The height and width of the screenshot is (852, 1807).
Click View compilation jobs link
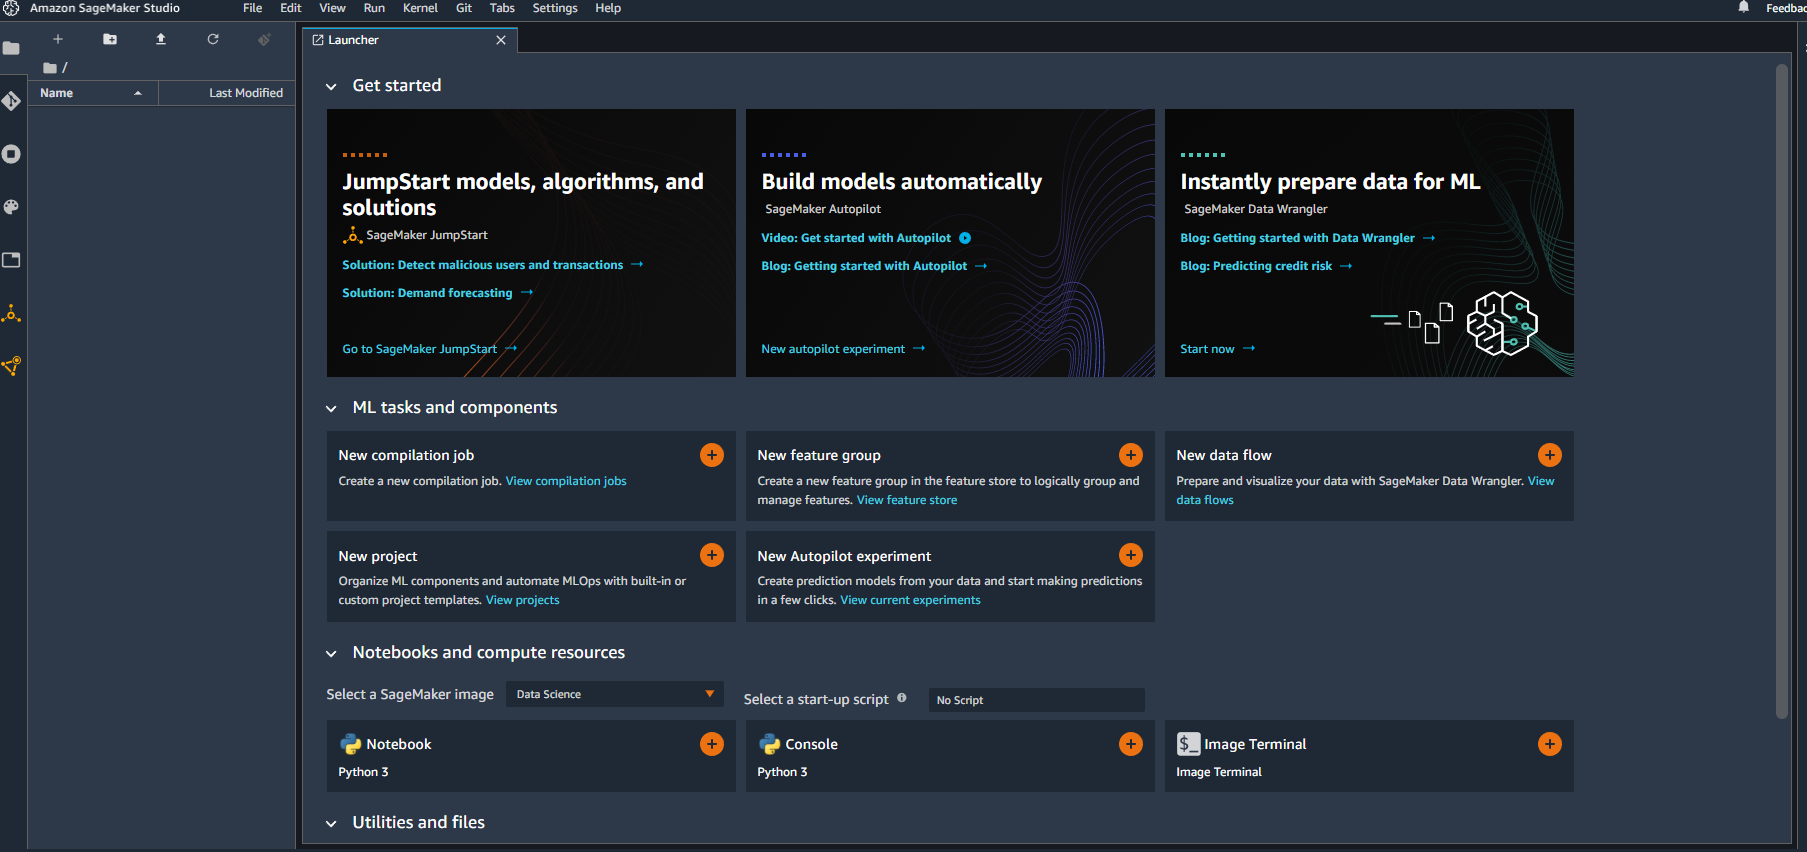pos(566,481)
